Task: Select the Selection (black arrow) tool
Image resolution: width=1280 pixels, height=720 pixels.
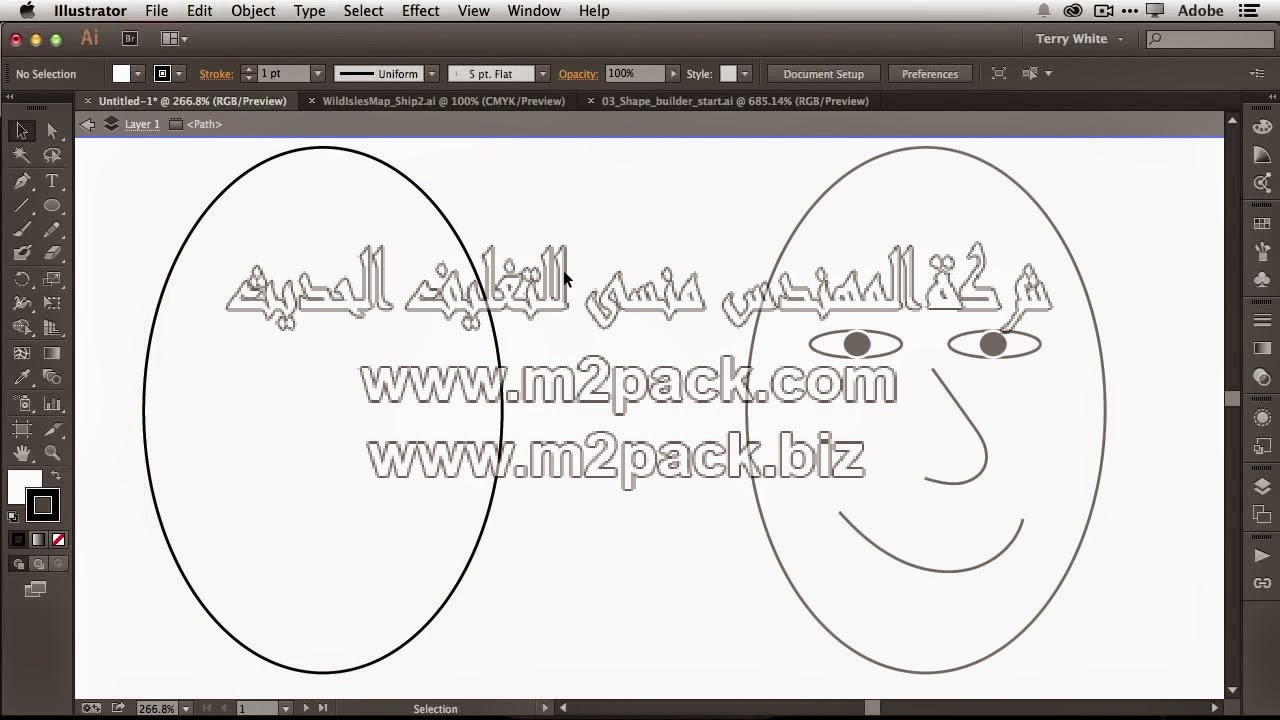Action: point(22,131)
